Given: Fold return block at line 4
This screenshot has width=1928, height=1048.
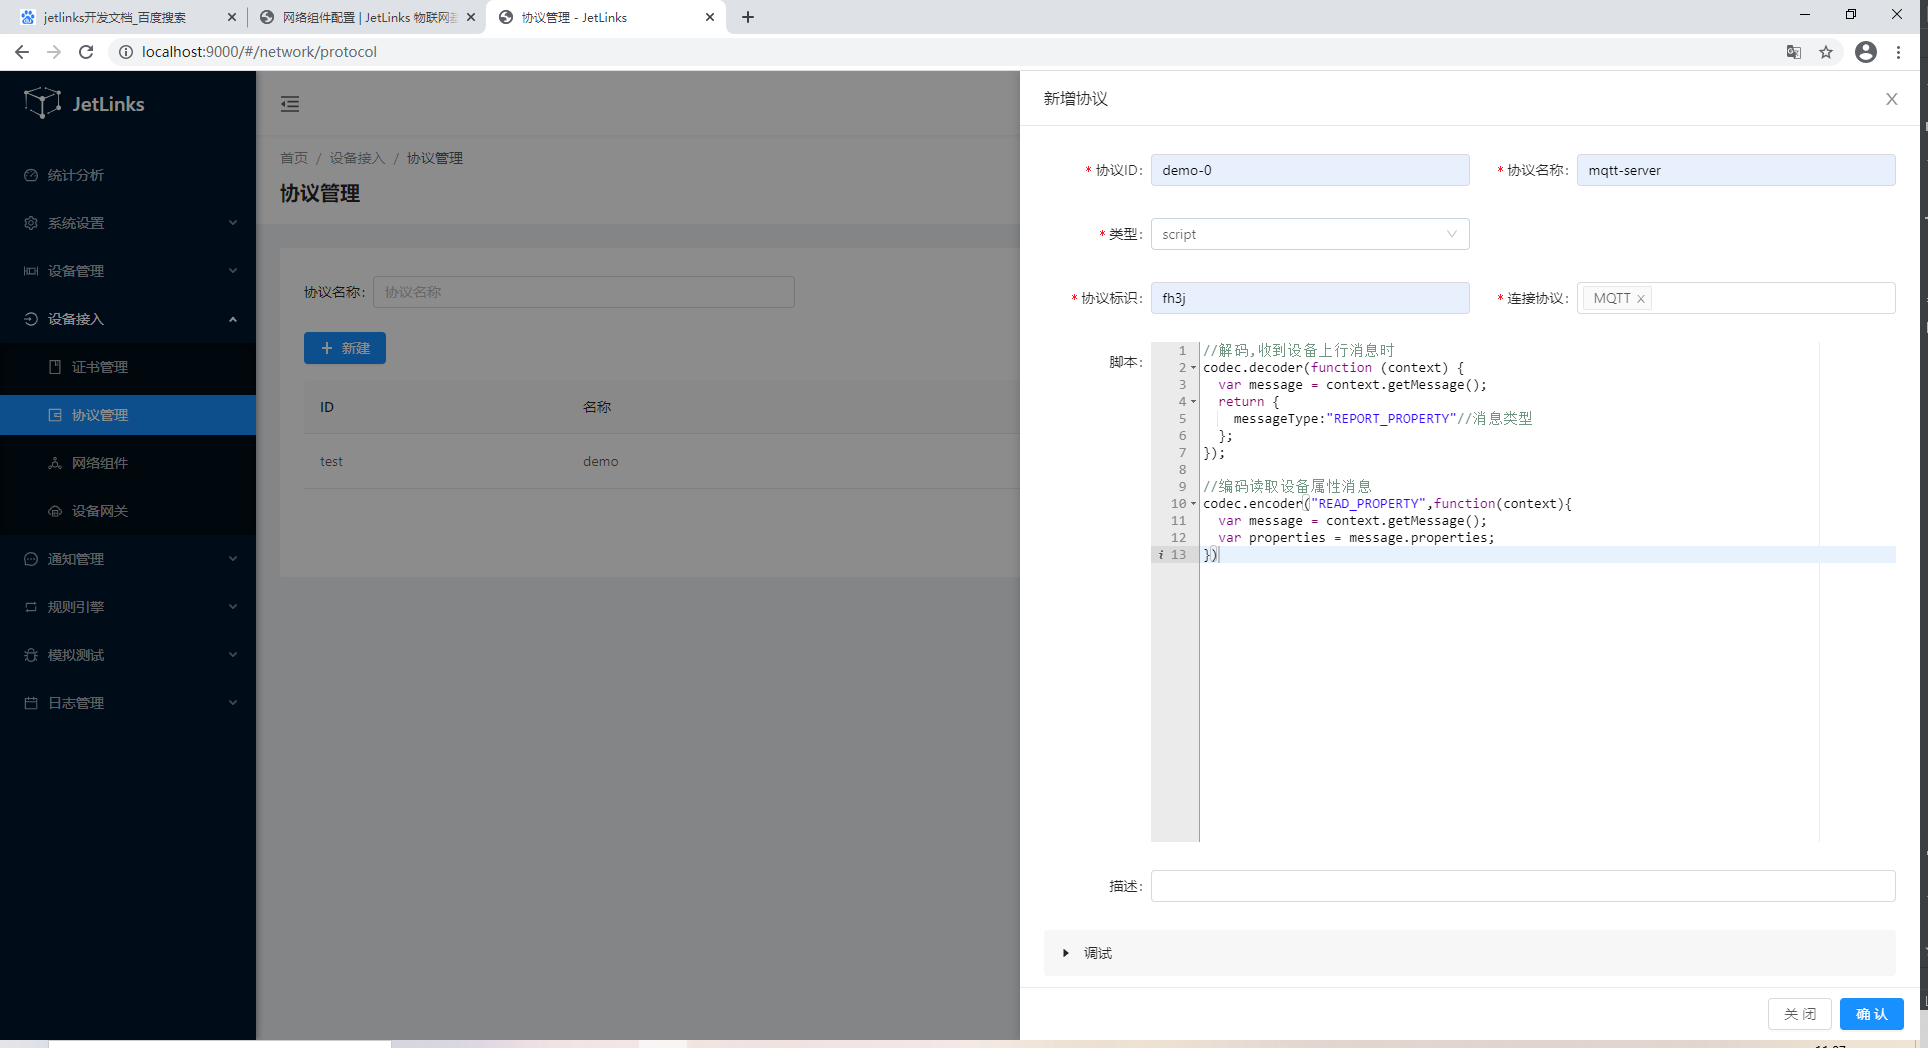Looking at the screenshot, I should point(1193,402).
